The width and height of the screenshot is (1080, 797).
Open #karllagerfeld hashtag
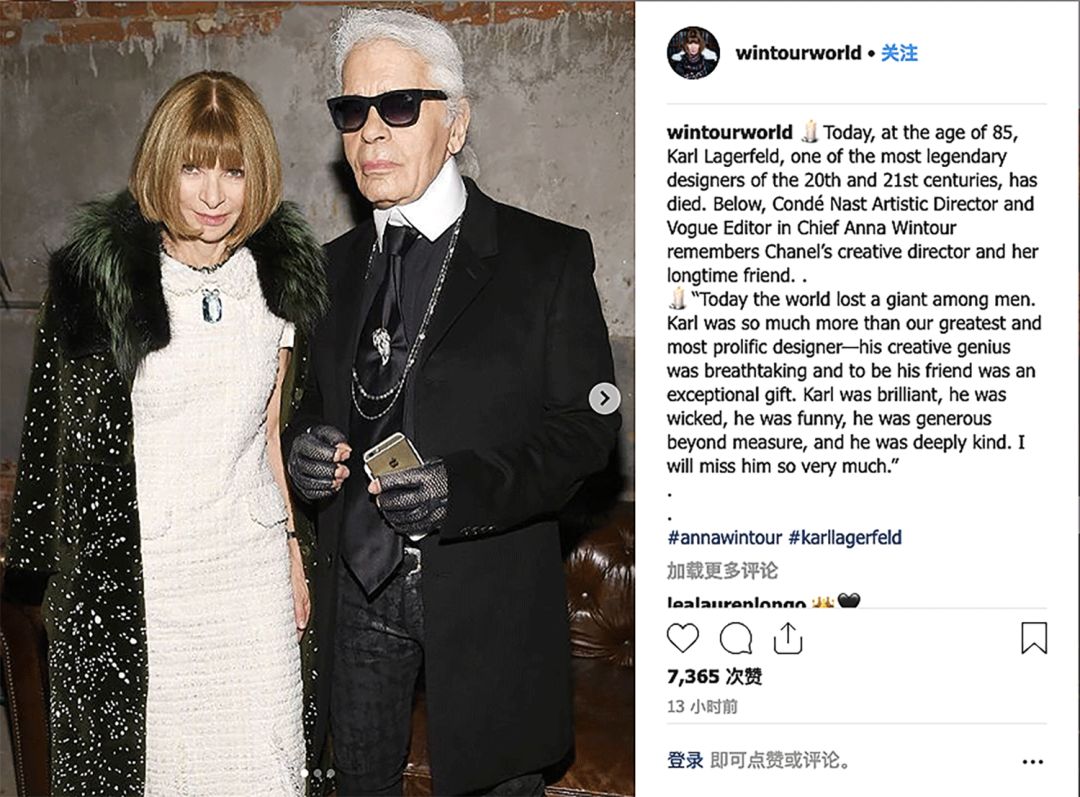(x=845, y=537)
